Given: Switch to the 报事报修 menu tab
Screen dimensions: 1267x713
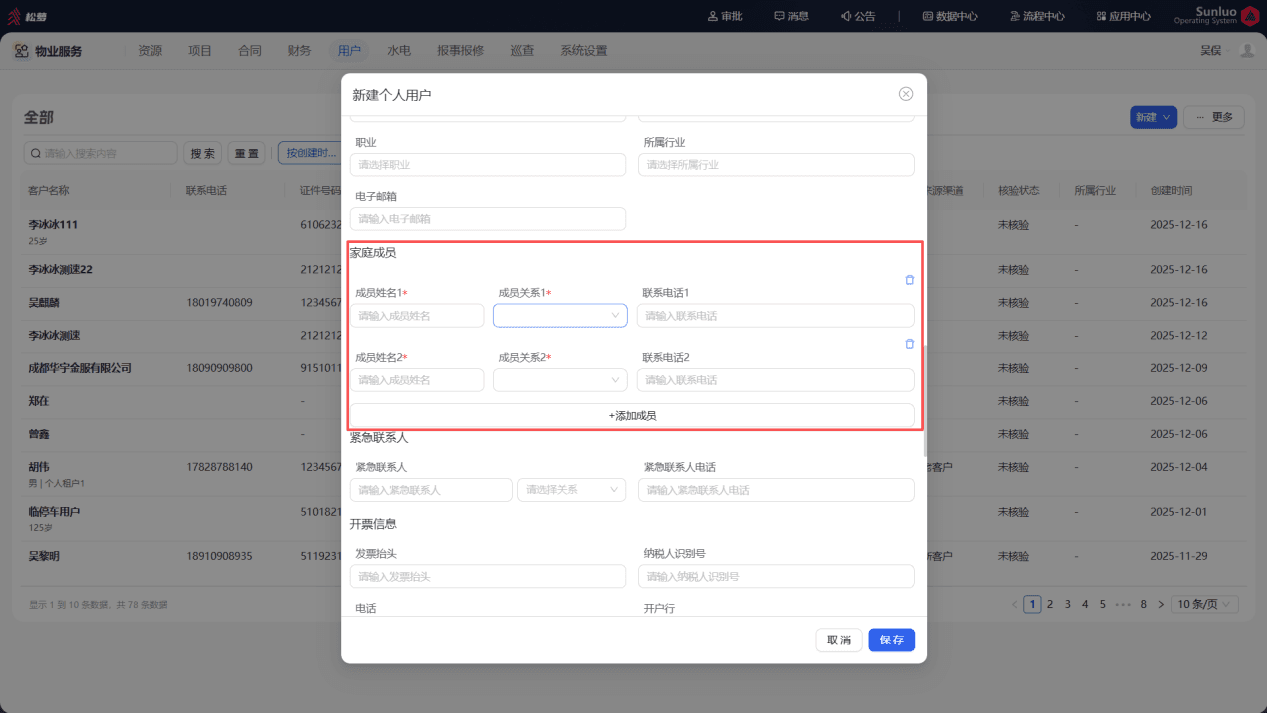Looking at the screenshot, I should (461, 51).
